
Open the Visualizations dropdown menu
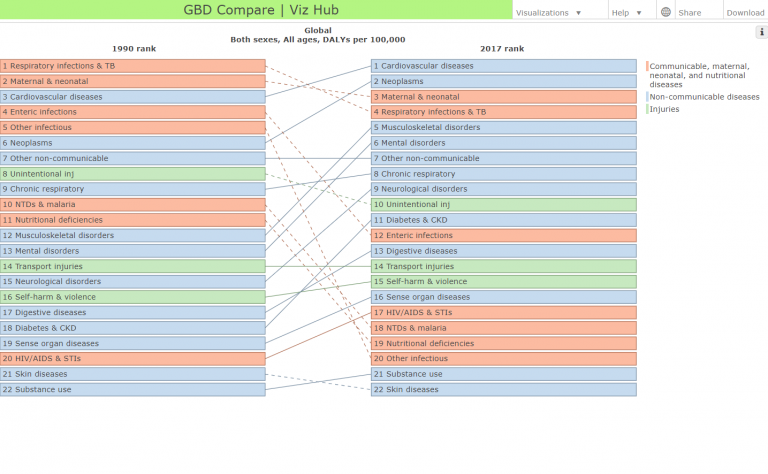point(548,13)
